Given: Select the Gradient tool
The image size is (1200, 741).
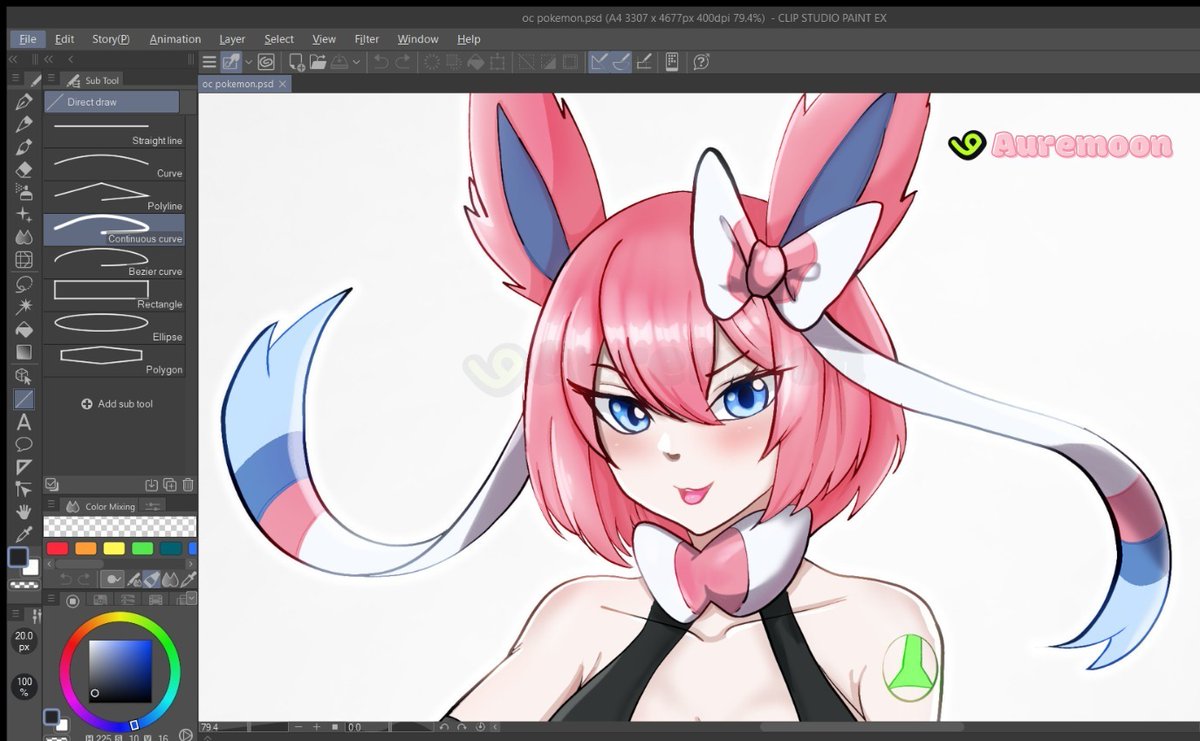Looking at the screenshot, I should (x=24, y=352).
